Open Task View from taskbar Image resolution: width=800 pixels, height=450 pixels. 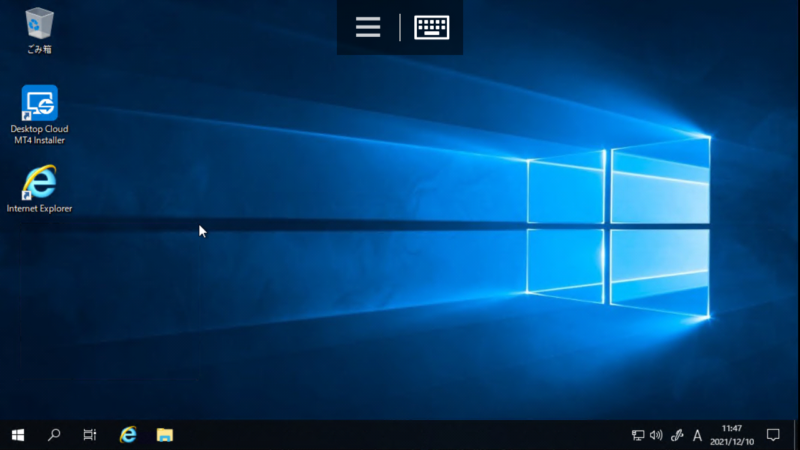(90, 435)
